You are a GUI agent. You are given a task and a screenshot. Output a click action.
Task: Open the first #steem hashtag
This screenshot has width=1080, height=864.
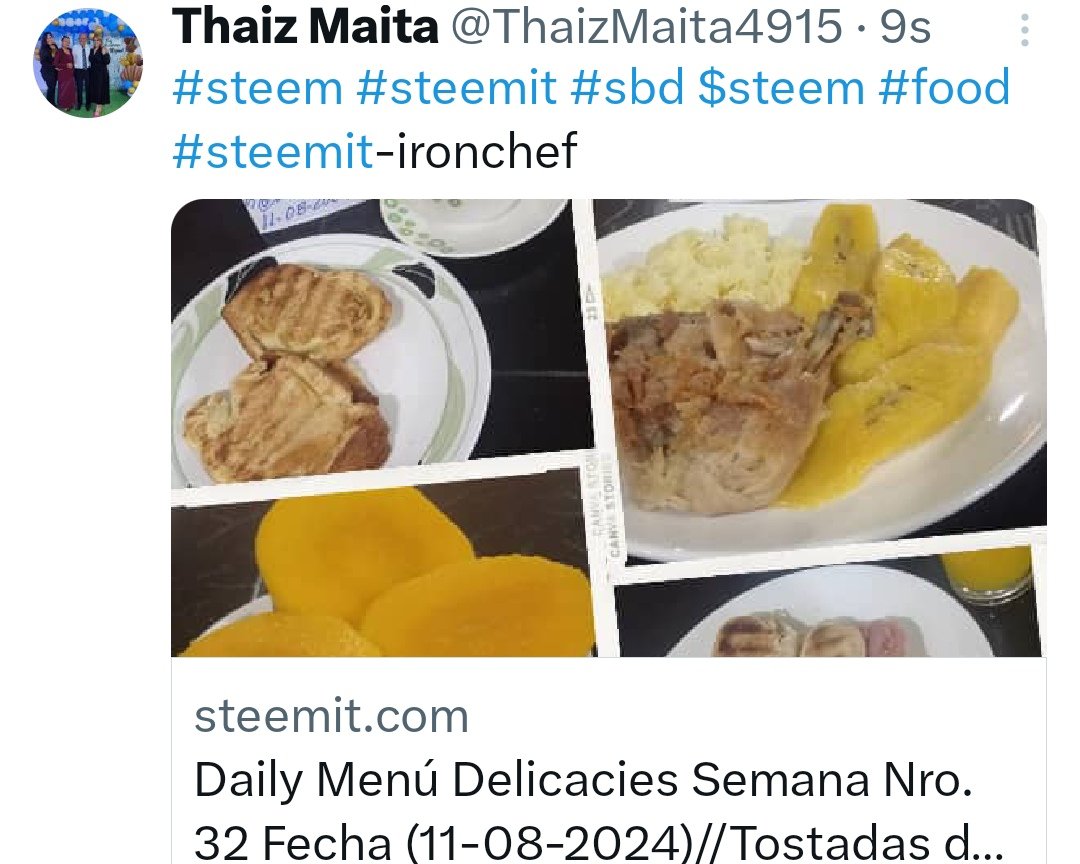(x=257, y=88)
